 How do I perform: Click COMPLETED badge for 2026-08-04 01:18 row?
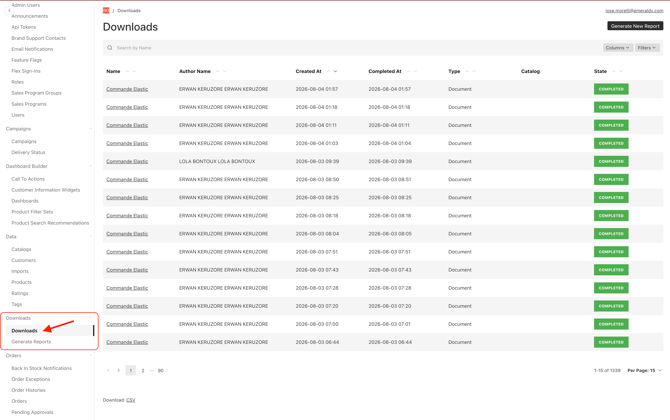click(611, 107)
